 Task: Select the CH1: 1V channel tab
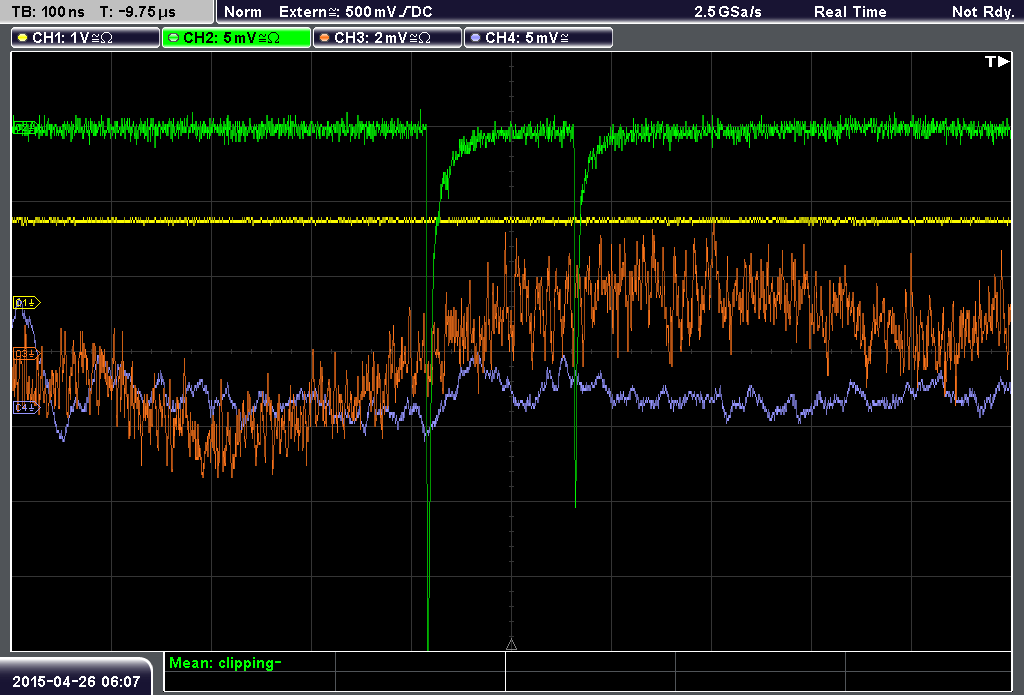point(86,38)
